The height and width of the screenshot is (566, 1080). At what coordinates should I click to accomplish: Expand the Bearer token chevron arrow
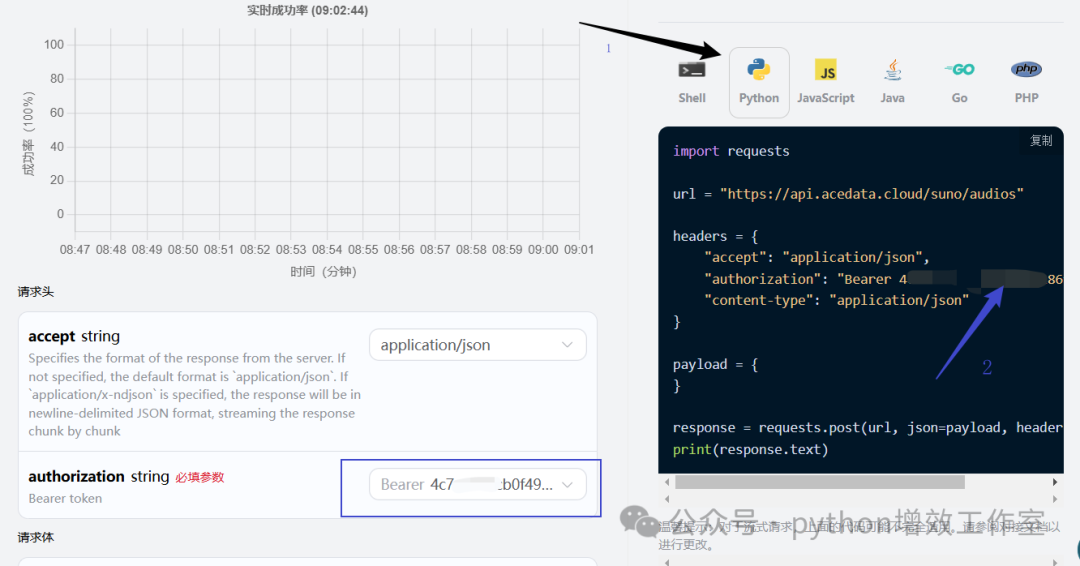pos(568,484)
